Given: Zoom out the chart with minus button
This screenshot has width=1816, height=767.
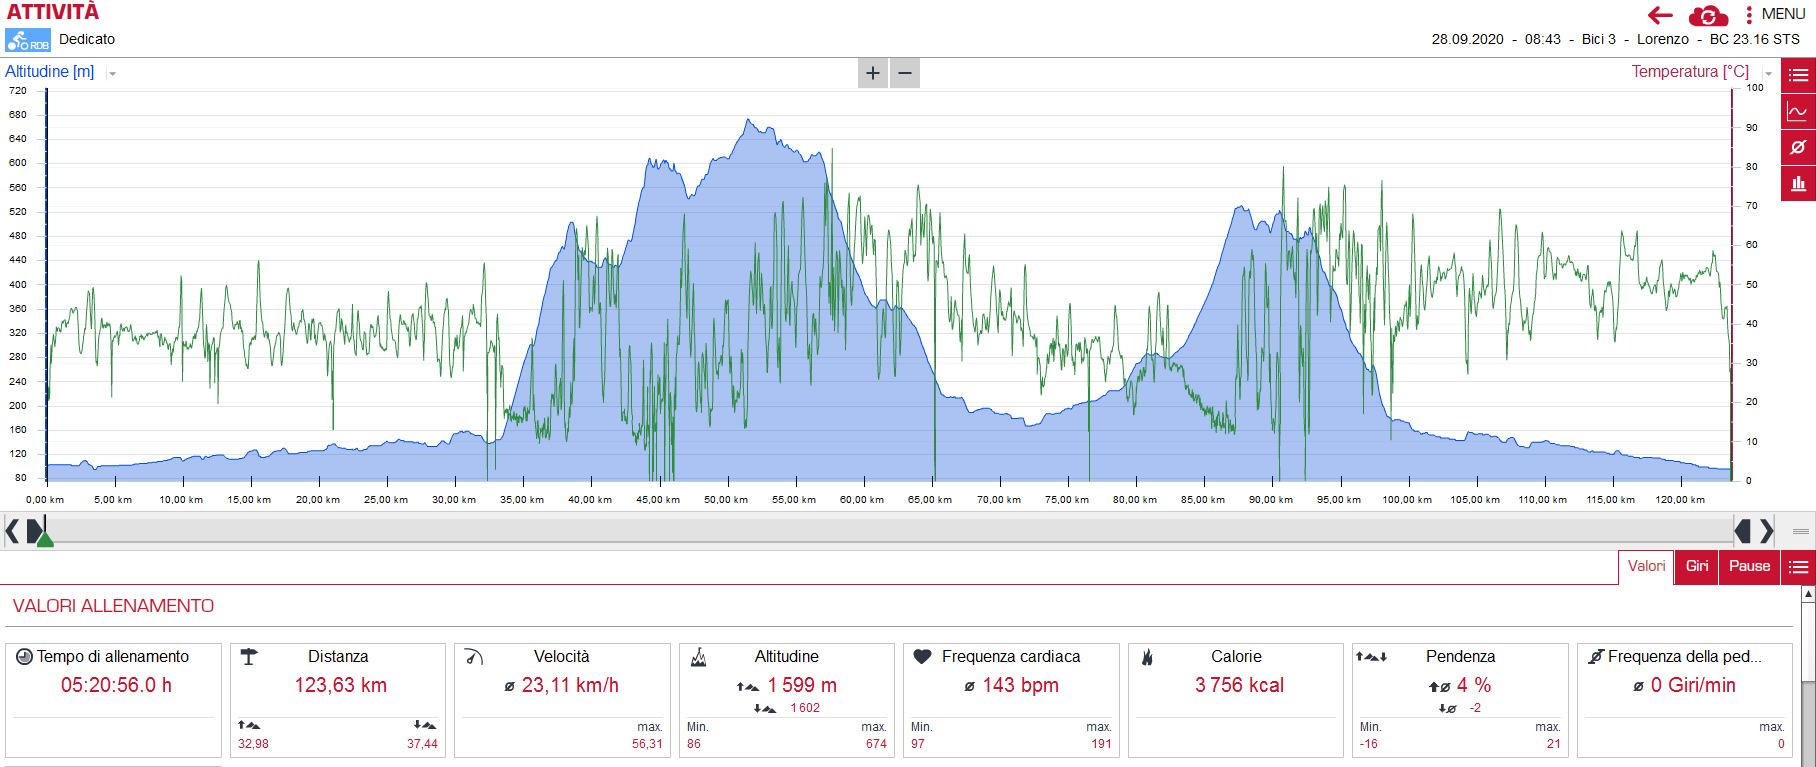Looking at the screenshot, I should click(x=905, y=73).
